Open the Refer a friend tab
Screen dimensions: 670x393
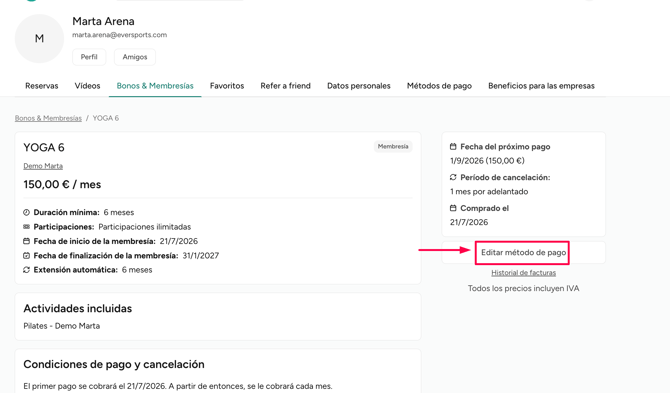[285, 86]
